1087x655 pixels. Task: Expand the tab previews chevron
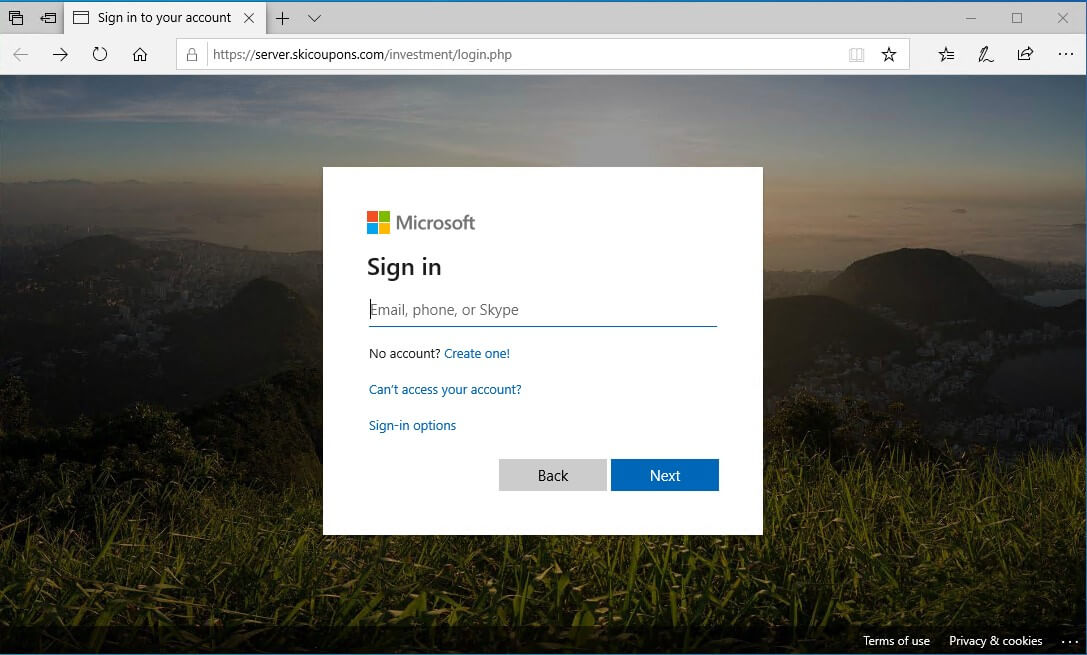[x=314, y=18]
